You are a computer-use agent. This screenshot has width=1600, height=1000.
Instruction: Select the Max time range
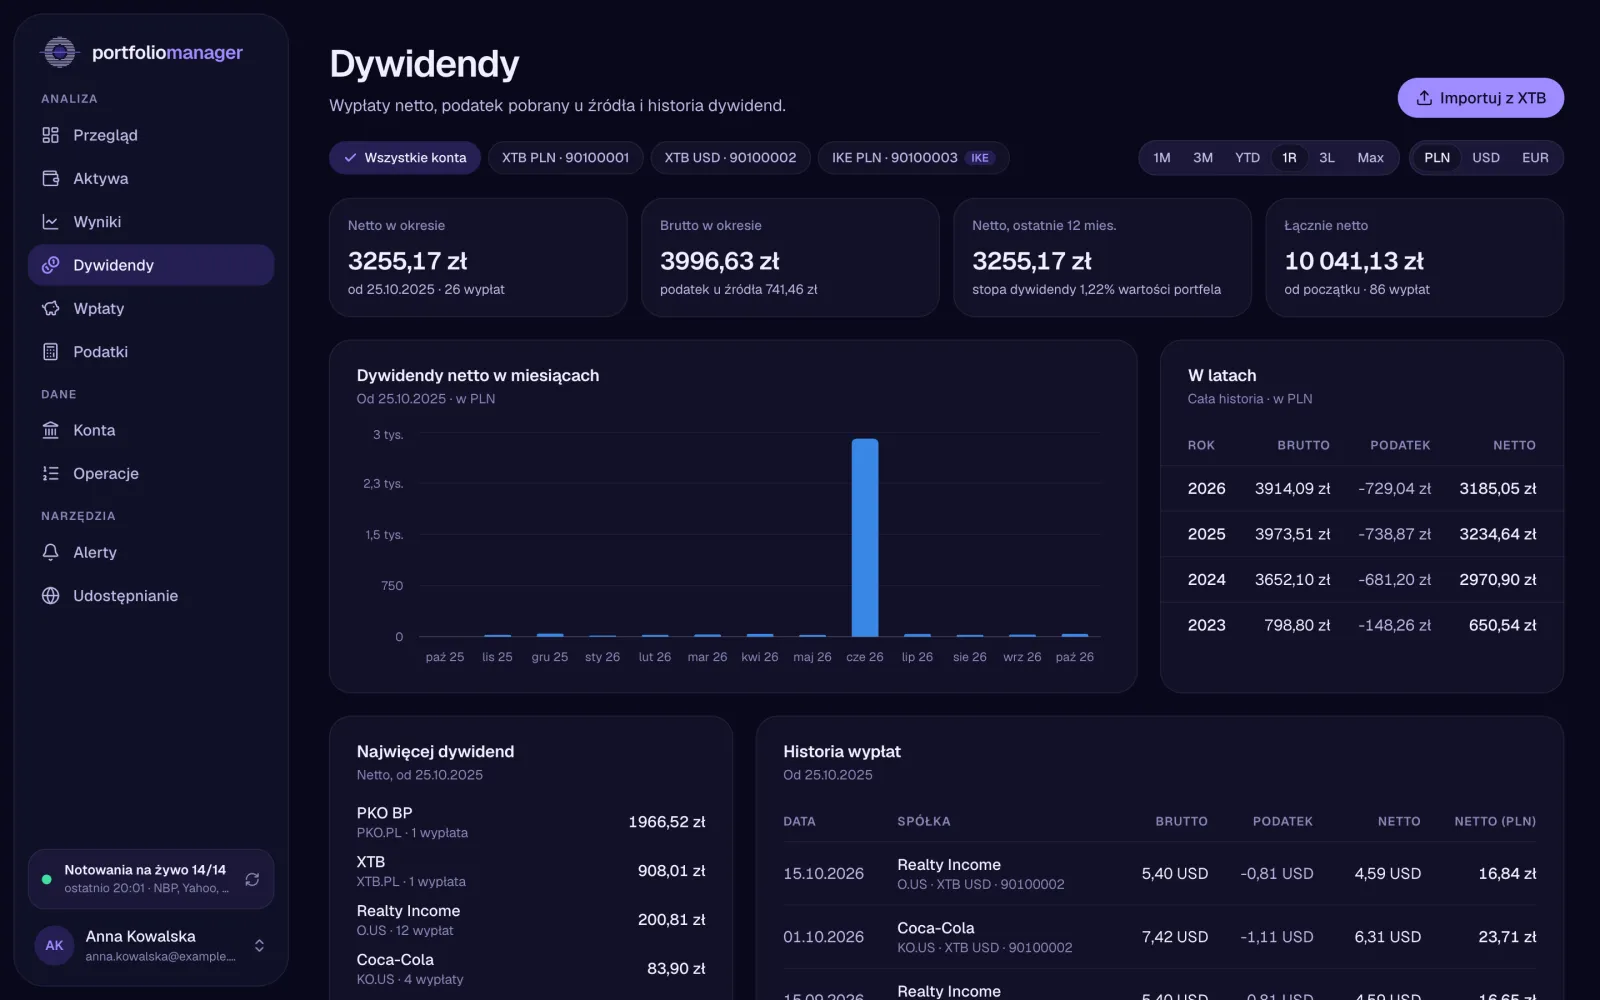click(1370, 158)
